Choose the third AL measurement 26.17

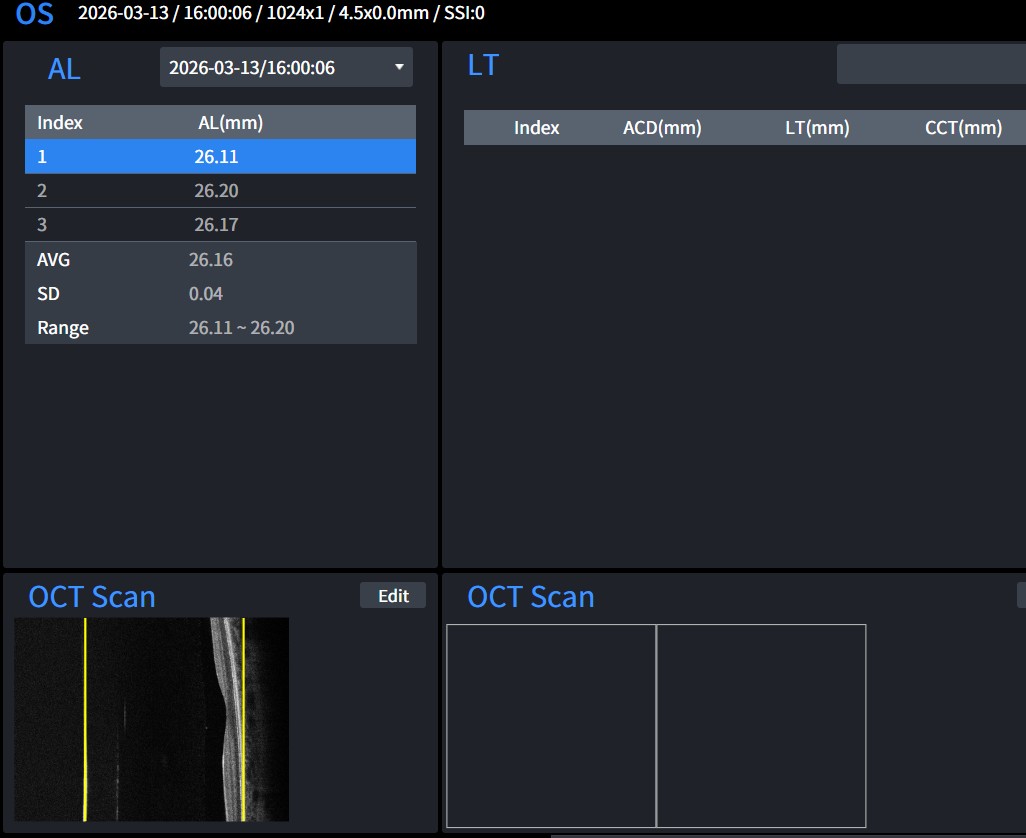coord(220,225)
